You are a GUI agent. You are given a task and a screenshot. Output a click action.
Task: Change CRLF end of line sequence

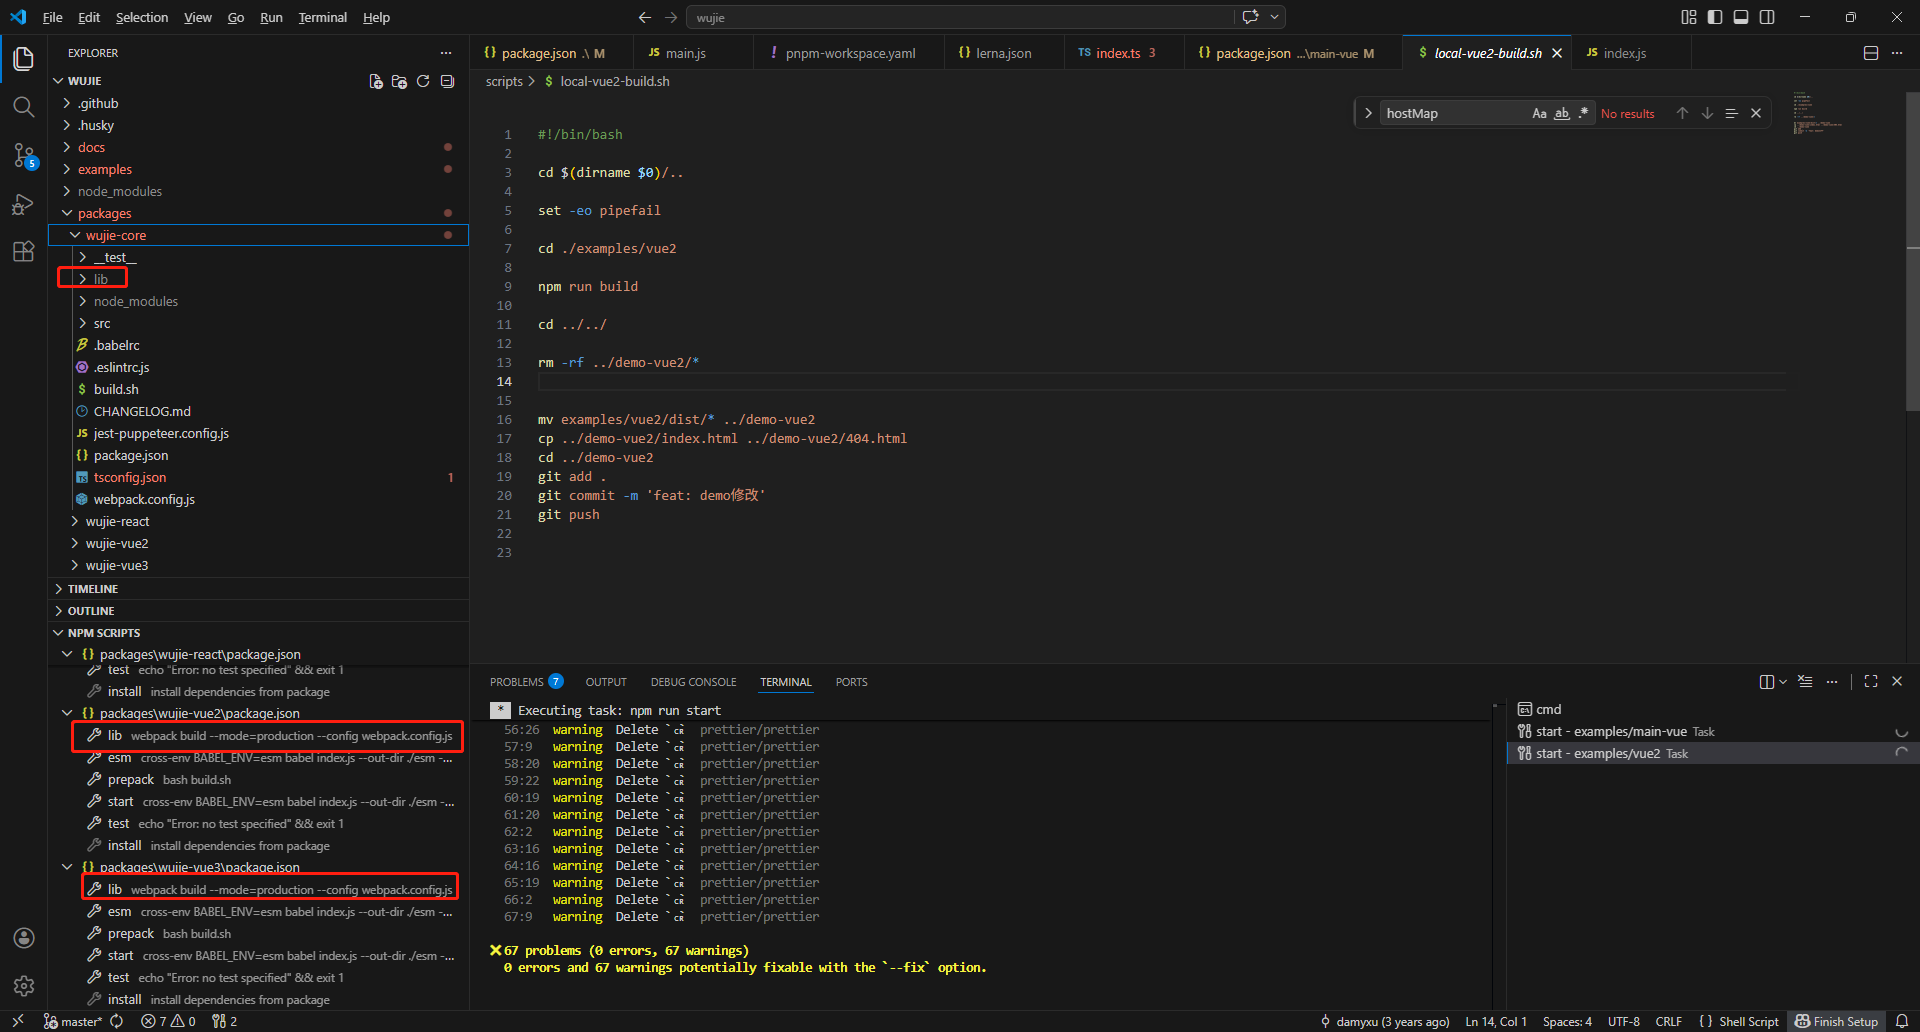pos(1668,1021)
